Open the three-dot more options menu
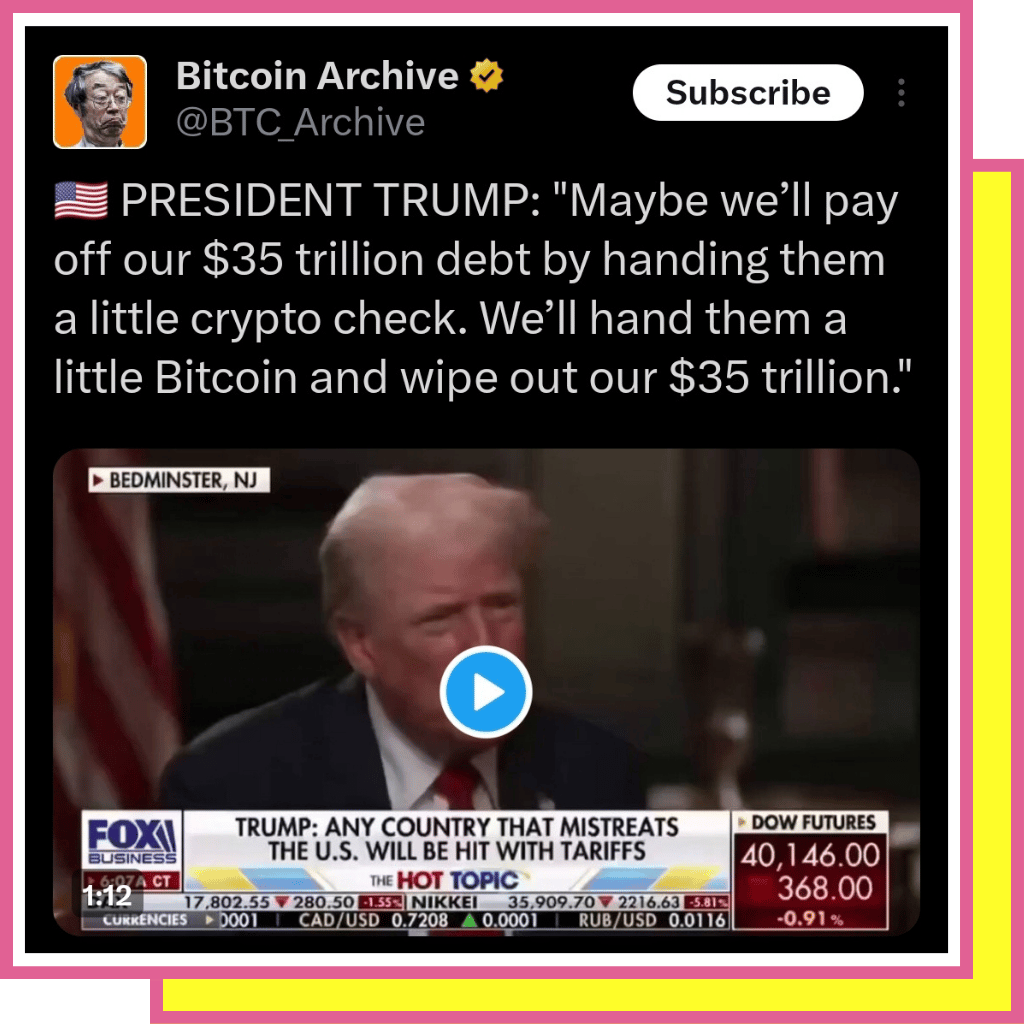1024x1024 pixels. (901, 93)
